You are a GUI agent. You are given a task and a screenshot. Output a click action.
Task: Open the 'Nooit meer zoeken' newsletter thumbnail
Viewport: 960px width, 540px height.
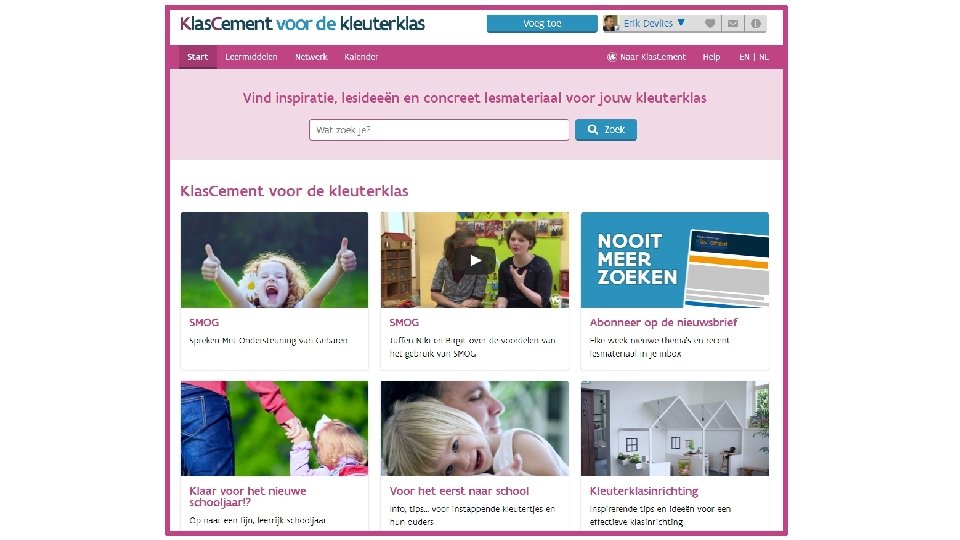[675, 260]
